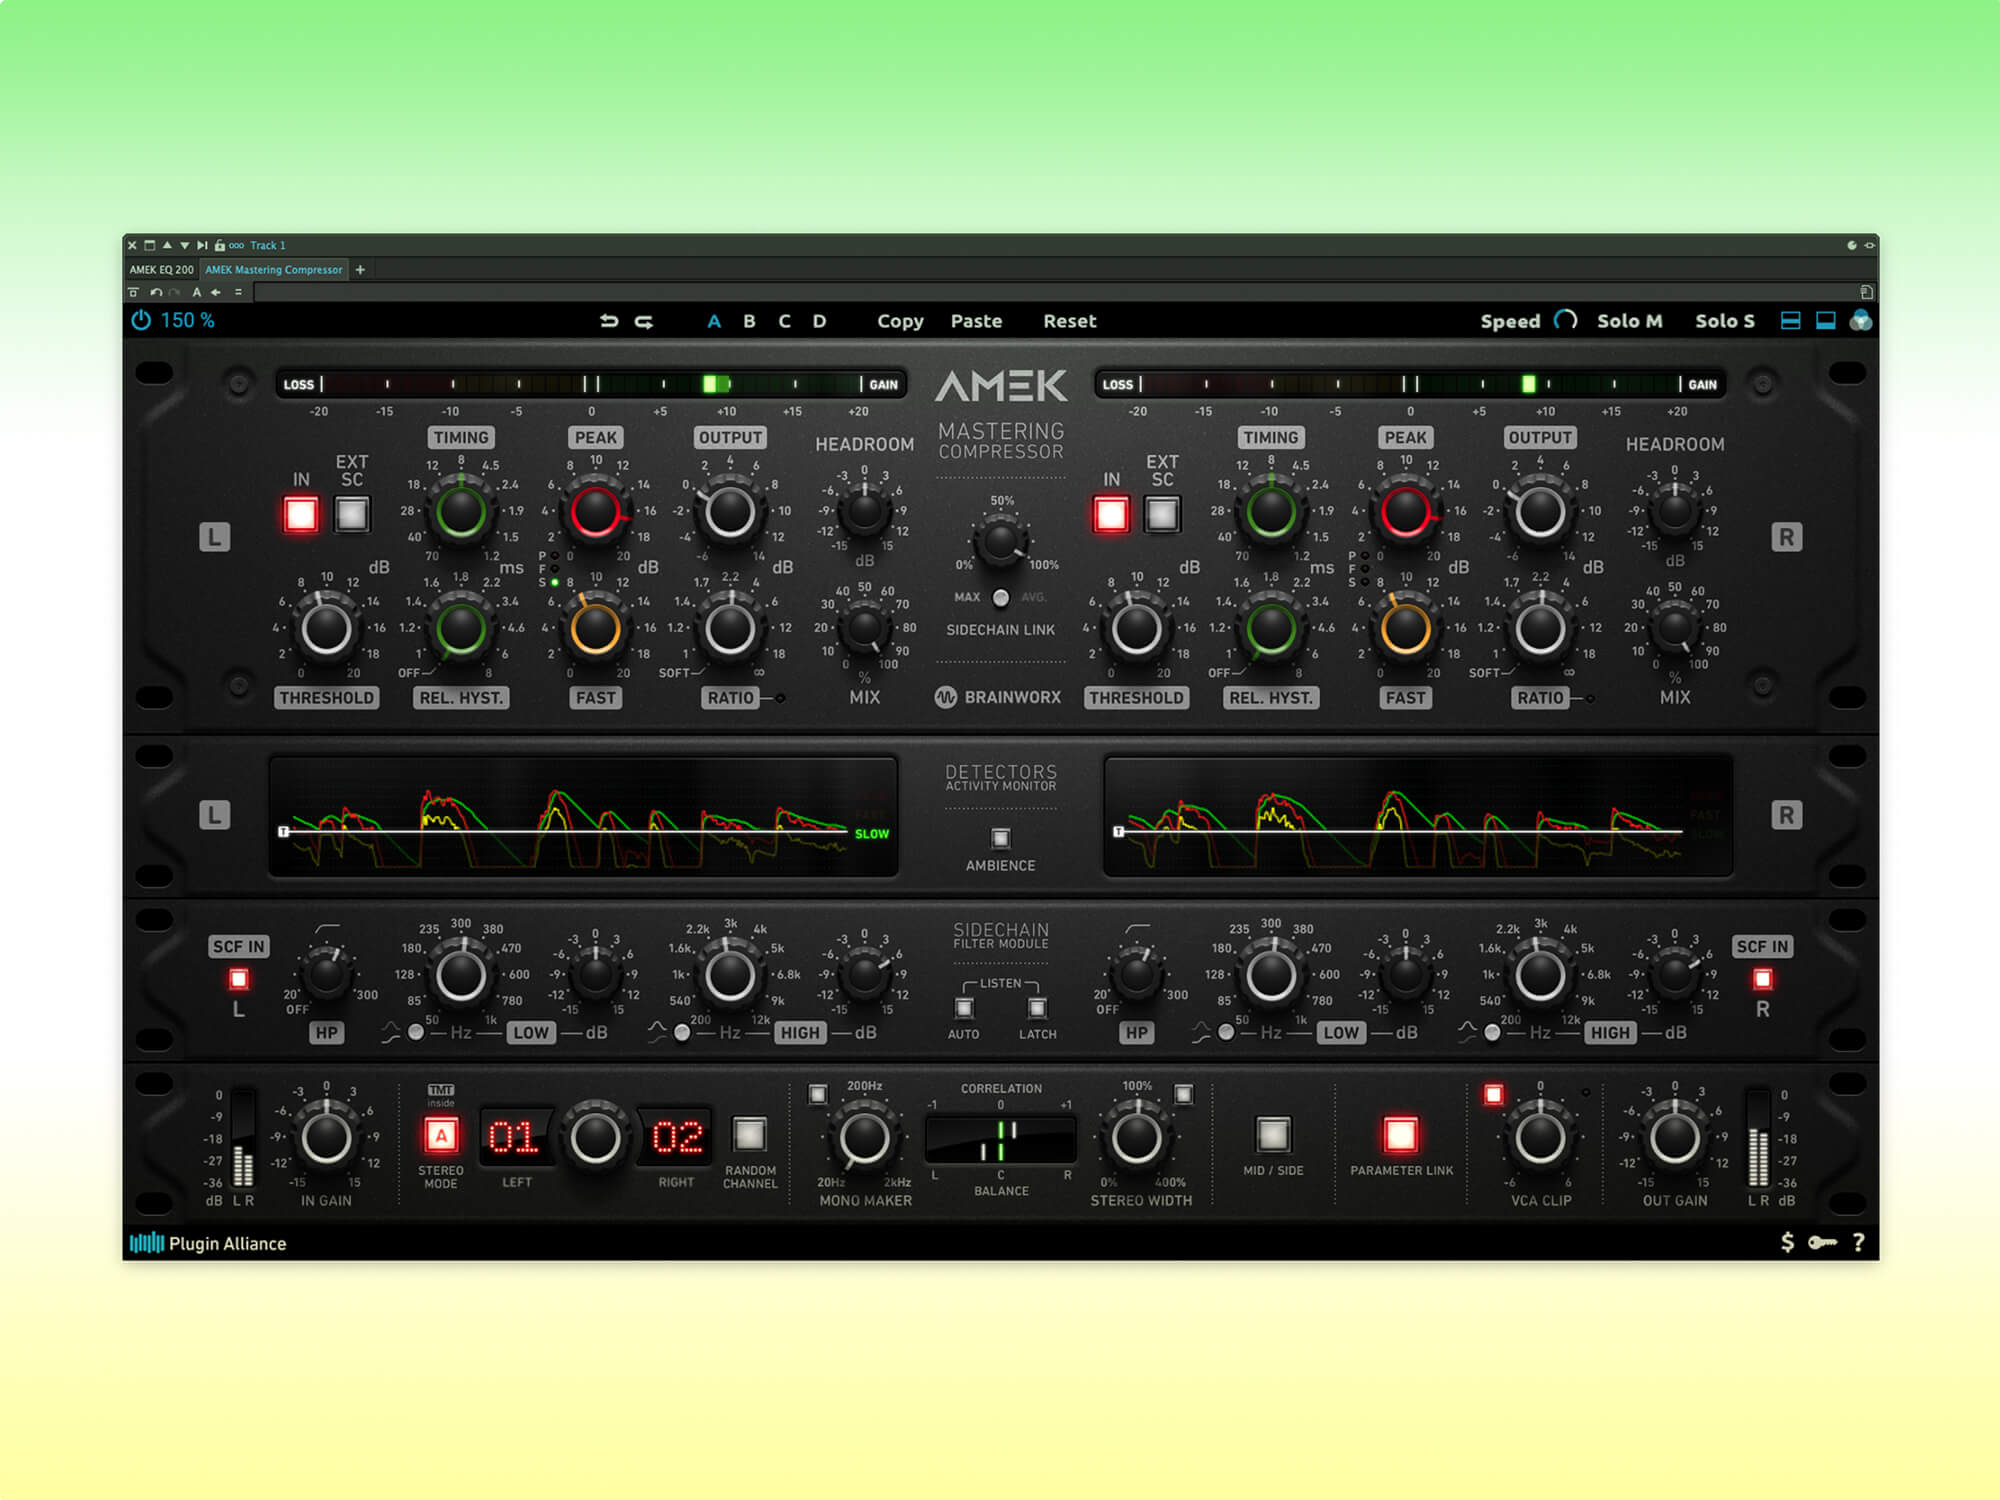This screenshot has width=2000, height=1500.
Task: Click the host left arrow copy icon
Action: tap(216, 292)
